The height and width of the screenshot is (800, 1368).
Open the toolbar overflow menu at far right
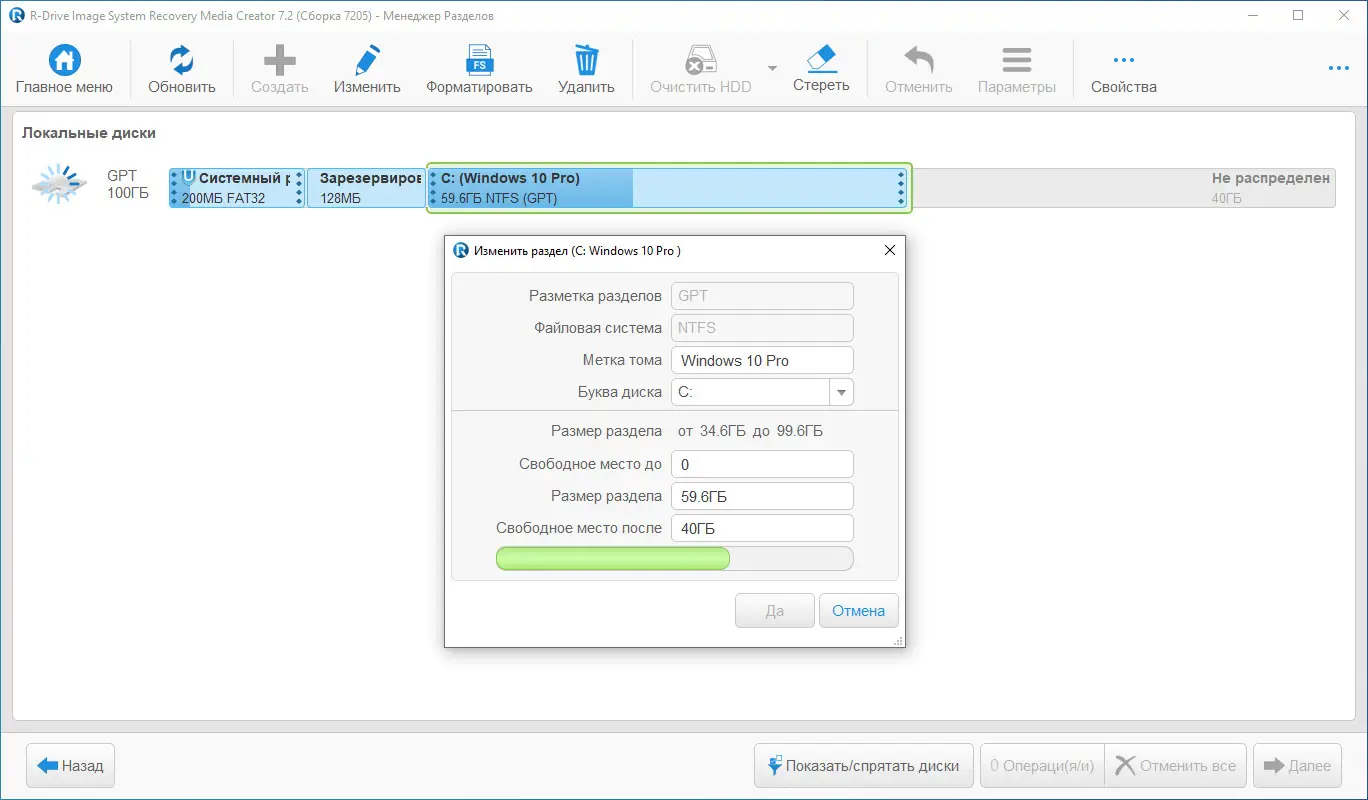point(1339,68)
